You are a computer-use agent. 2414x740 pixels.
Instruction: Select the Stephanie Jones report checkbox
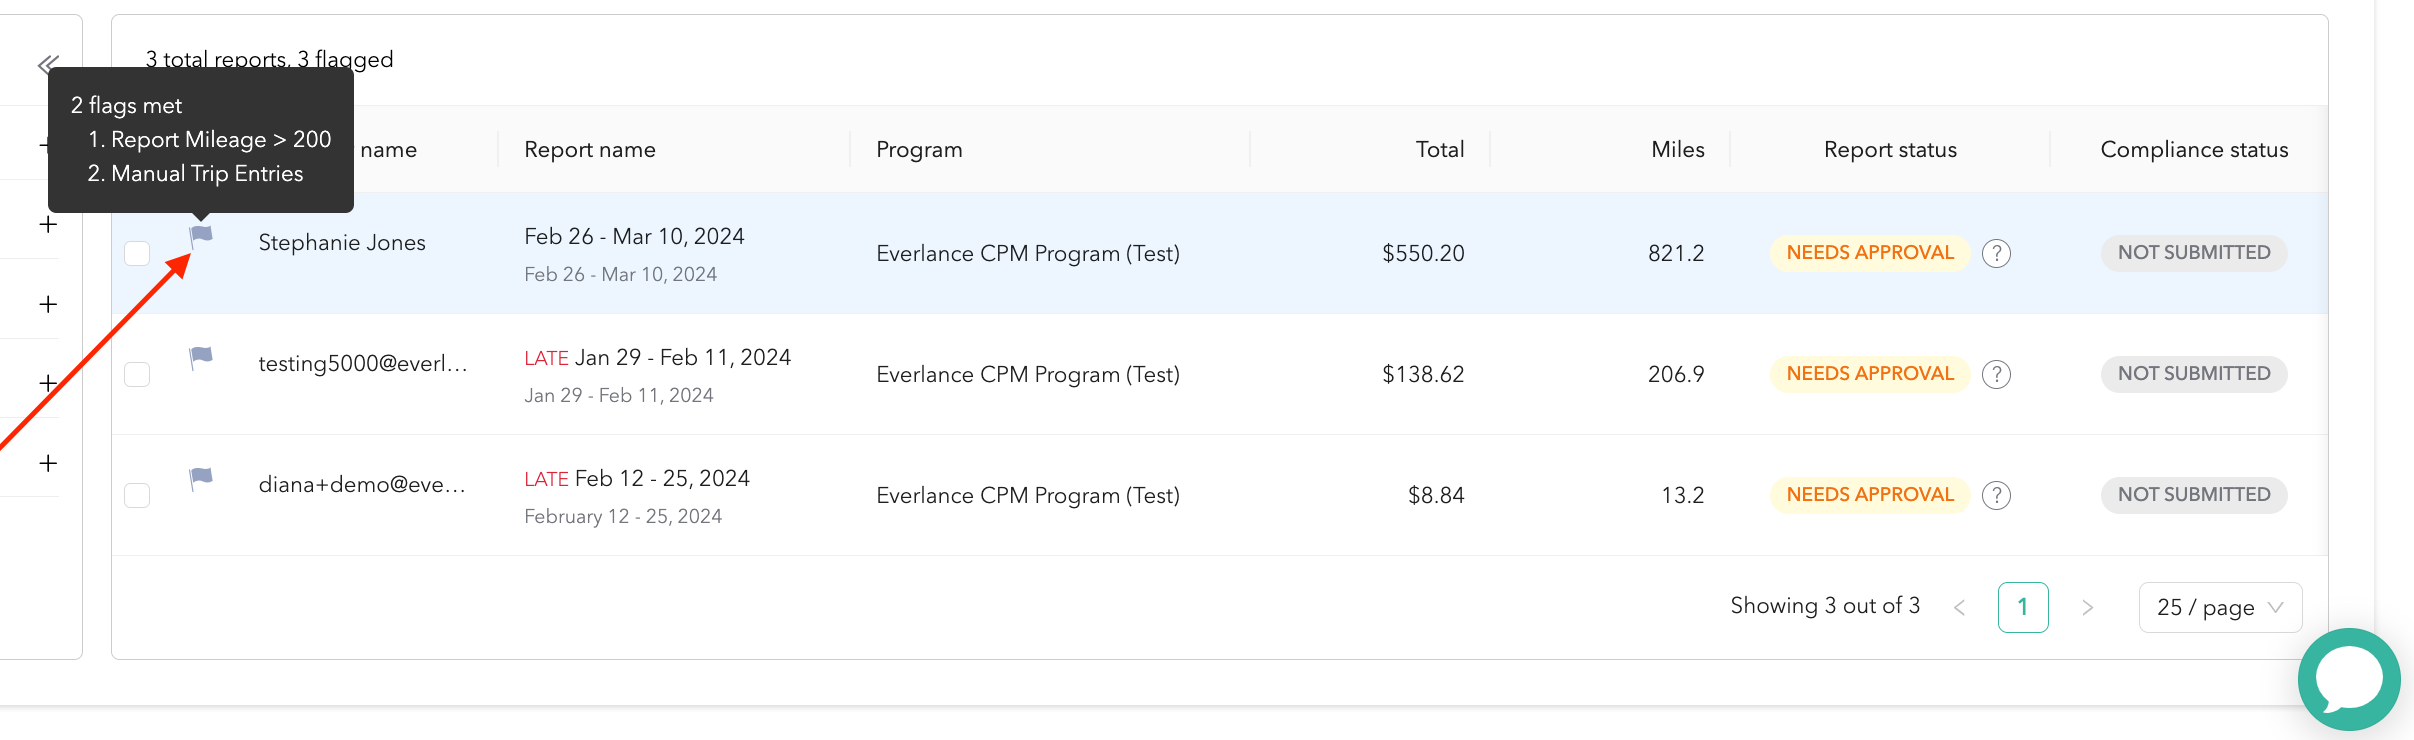click(x=137, y=253)
